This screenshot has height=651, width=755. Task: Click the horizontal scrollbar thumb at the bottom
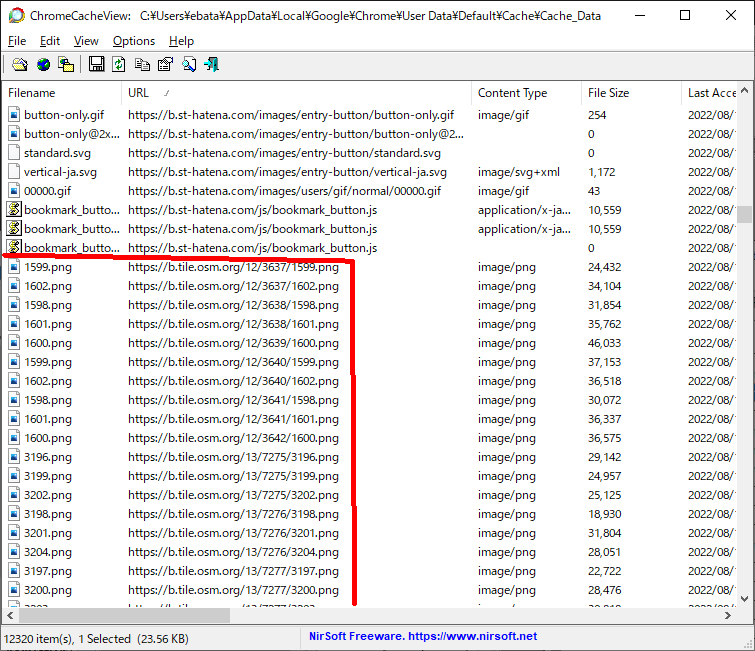(x=120, y=616)
